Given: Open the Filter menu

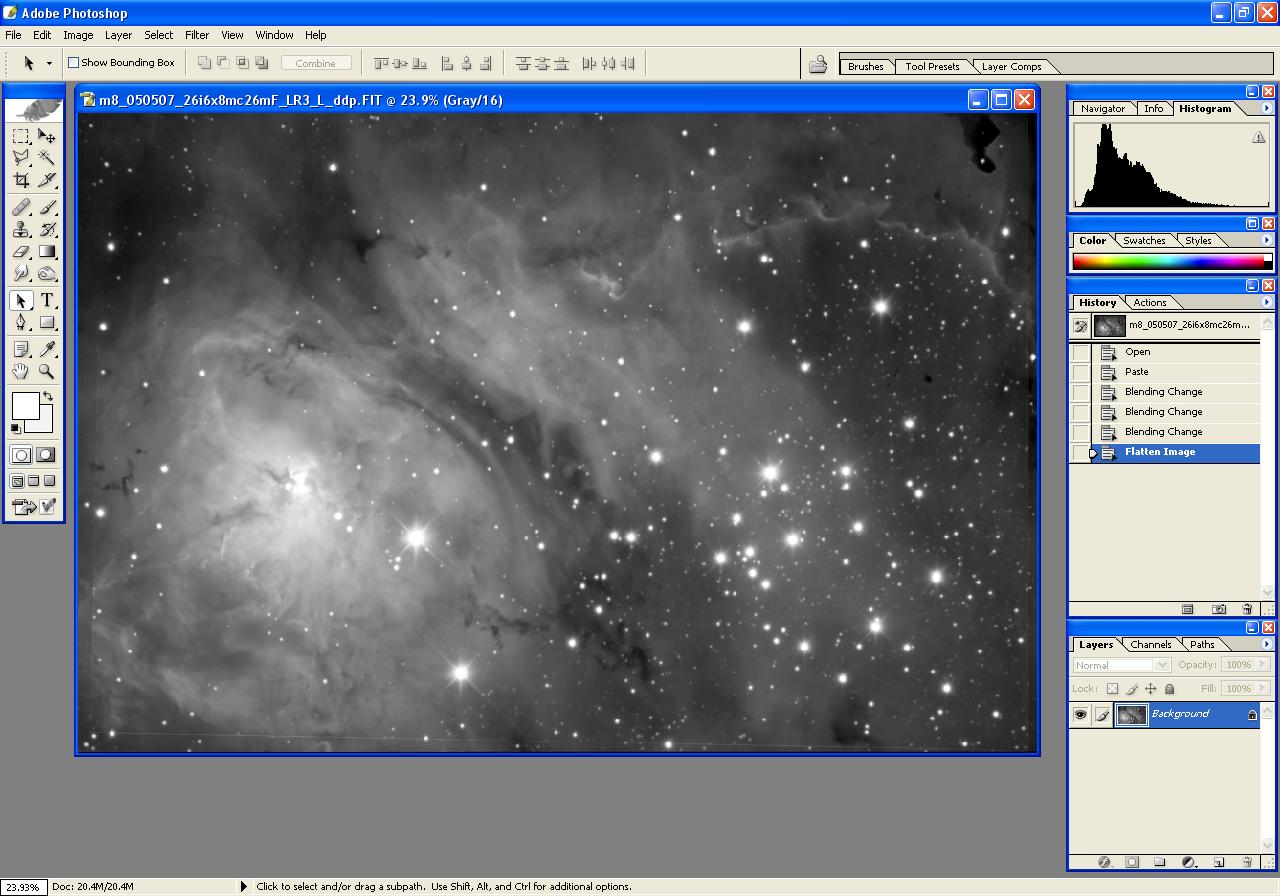Looking at the screenshot, I should [x=197, y=35].
